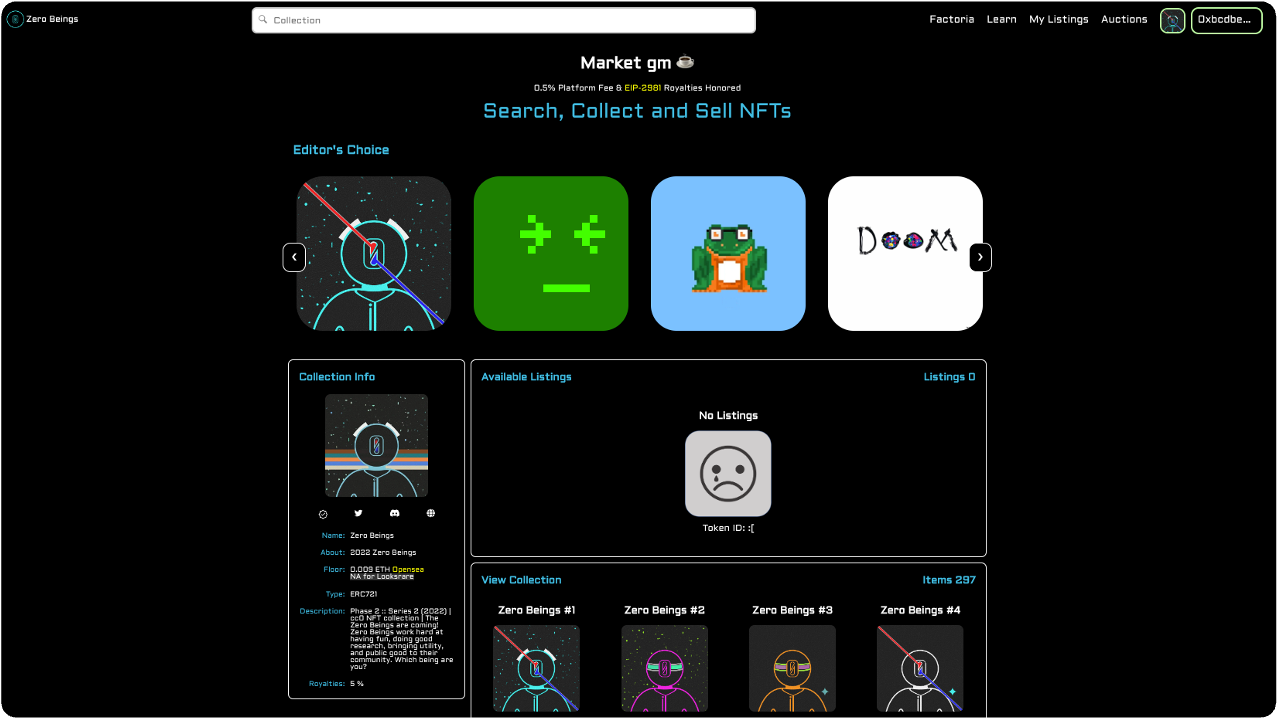This screenshot has height=718, width=1277.
Task: Go back with the carousel left arrow
Action: coord(294,257)
